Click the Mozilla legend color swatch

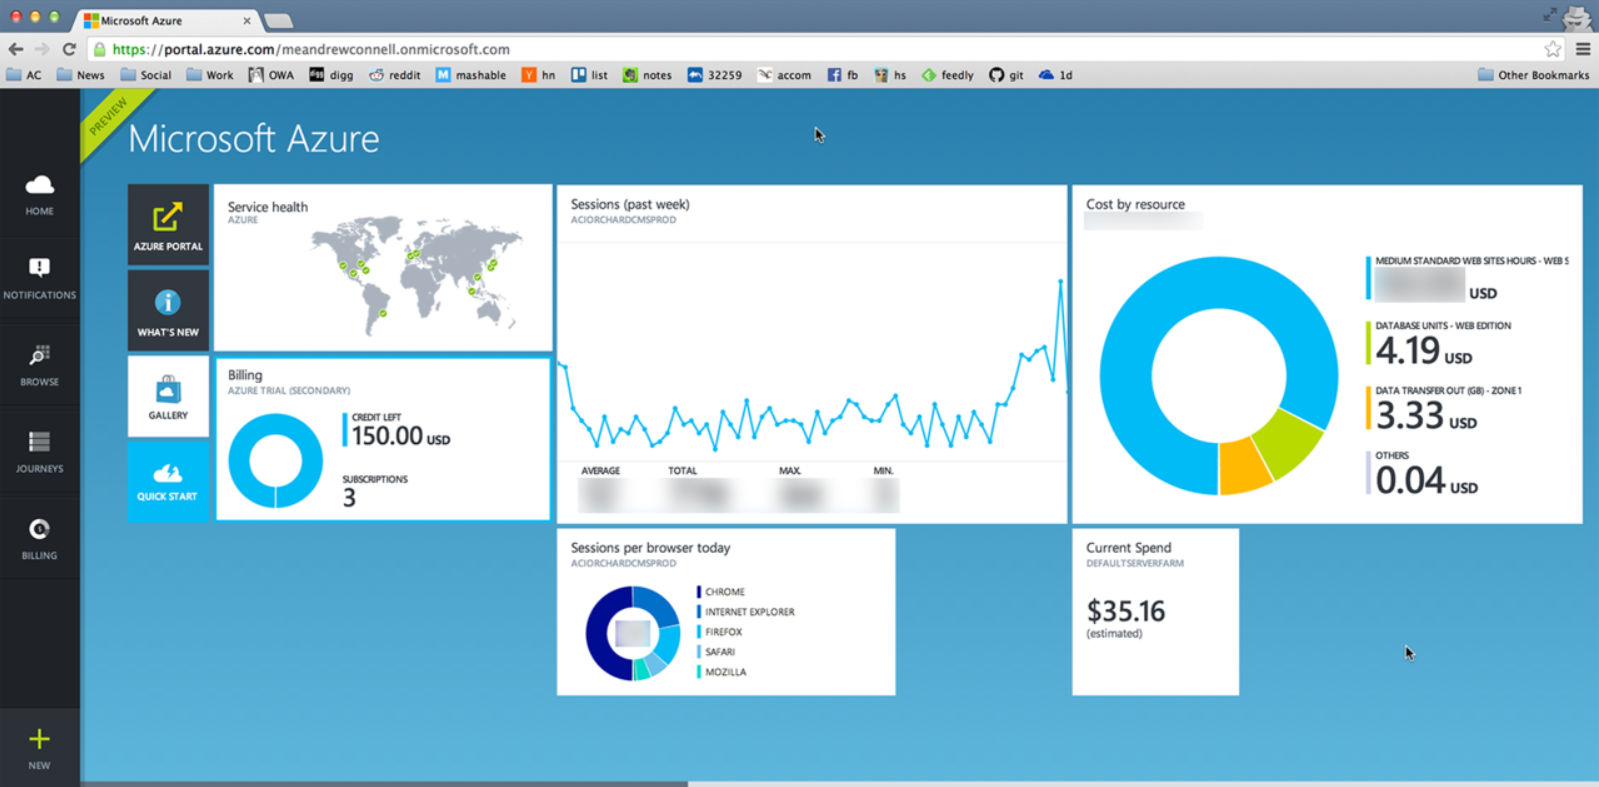point(699,671)
